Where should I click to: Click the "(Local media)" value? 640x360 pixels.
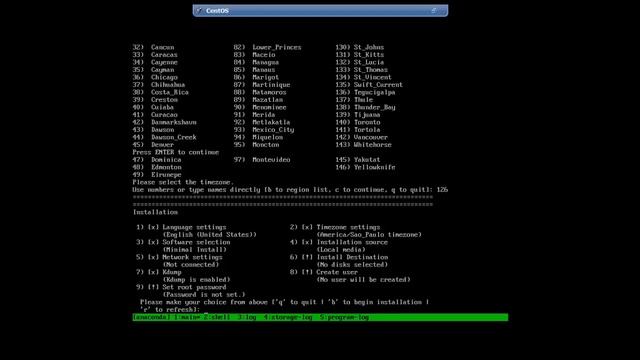341,250
